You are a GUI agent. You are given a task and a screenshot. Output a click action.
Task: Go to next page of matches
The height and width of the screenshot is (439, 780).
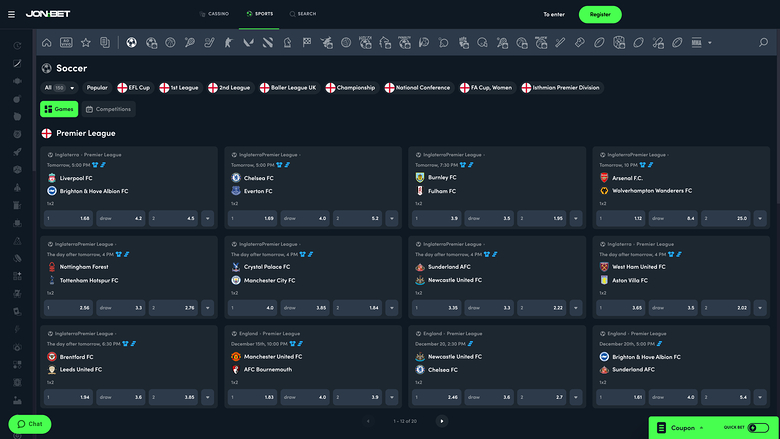[441, 421]
